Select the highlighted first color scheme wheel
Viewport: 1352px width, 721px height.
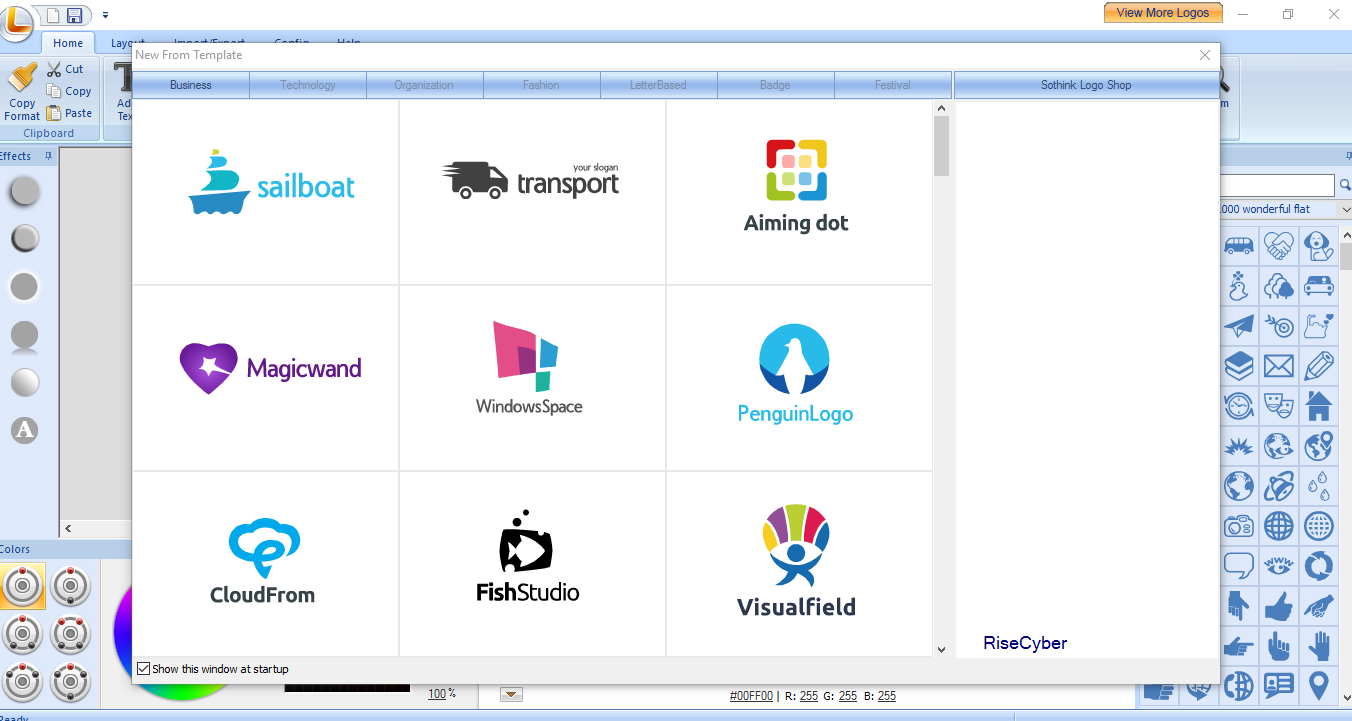pos(22,586)
